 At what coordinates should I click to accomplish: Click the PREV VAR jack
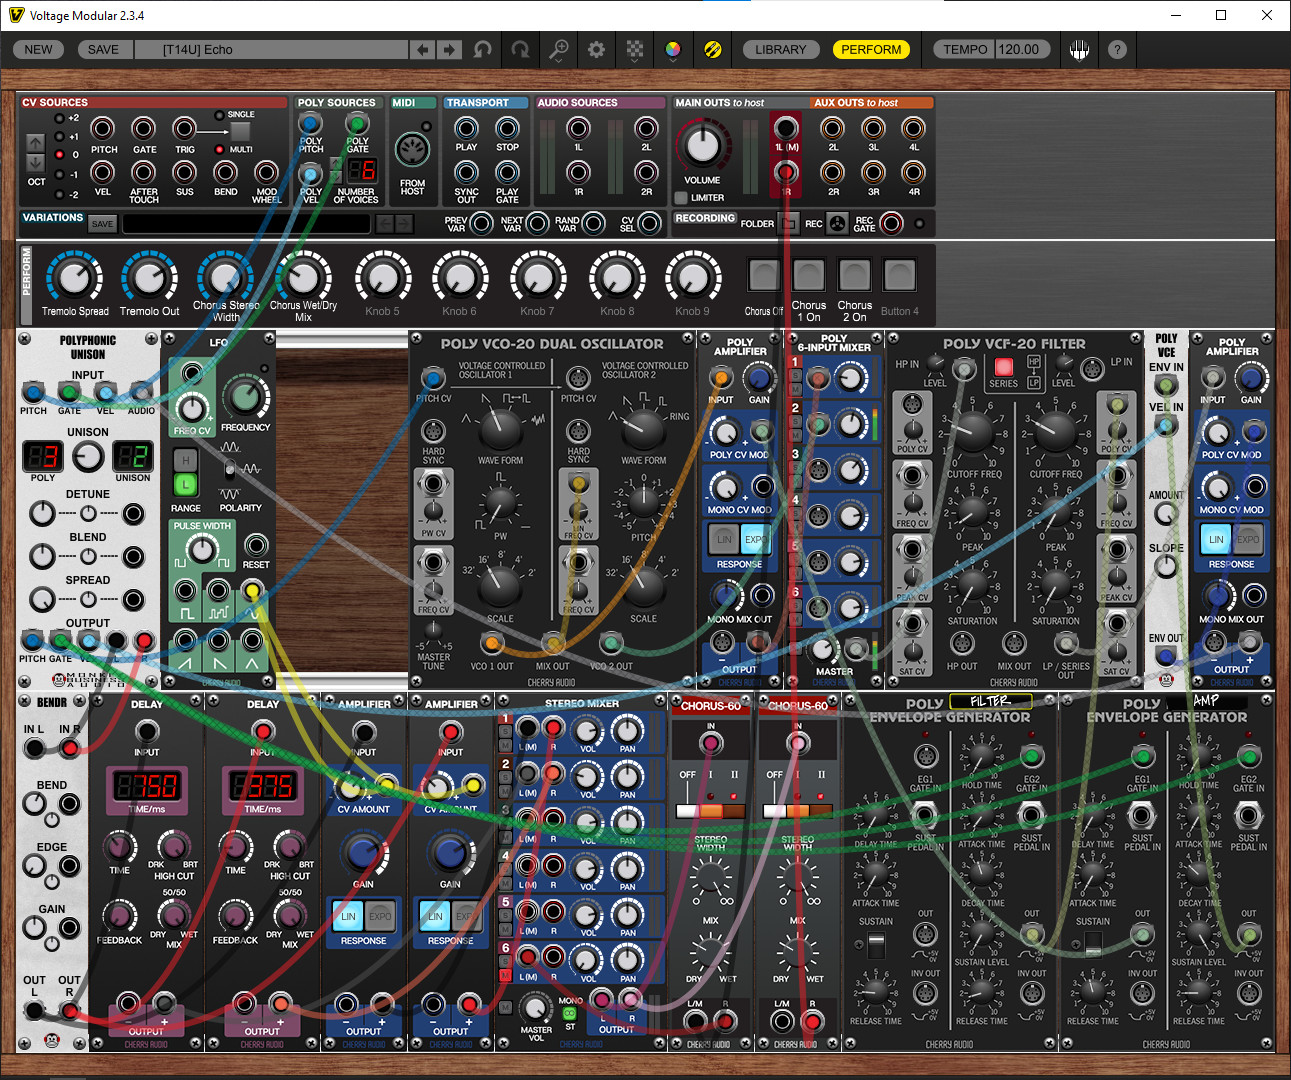click(481, 223)
